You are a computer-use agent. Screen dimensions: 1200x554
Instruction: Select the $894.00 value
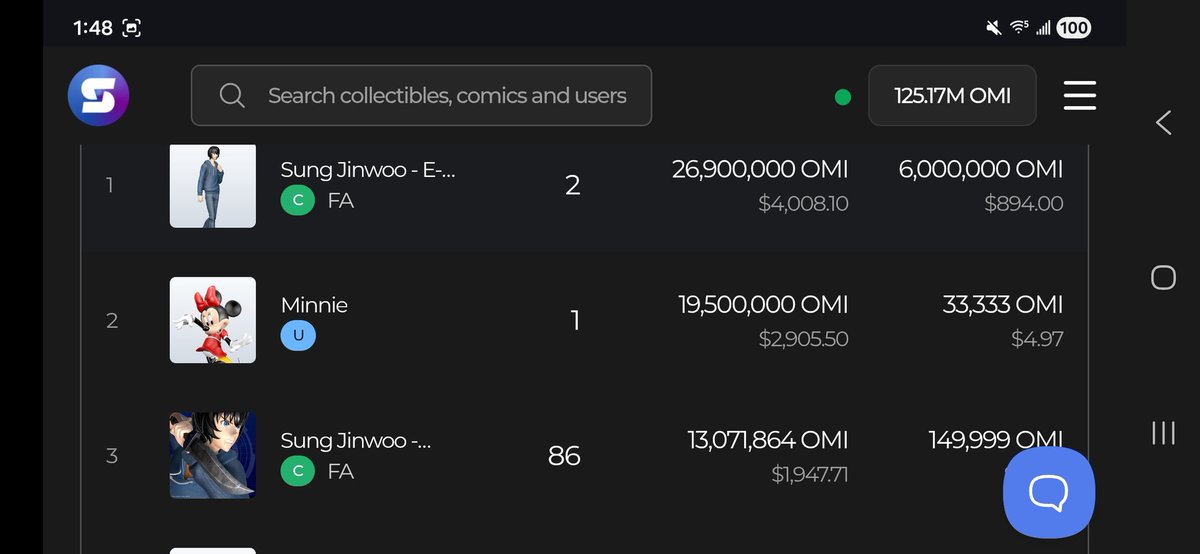point(1024,204)
